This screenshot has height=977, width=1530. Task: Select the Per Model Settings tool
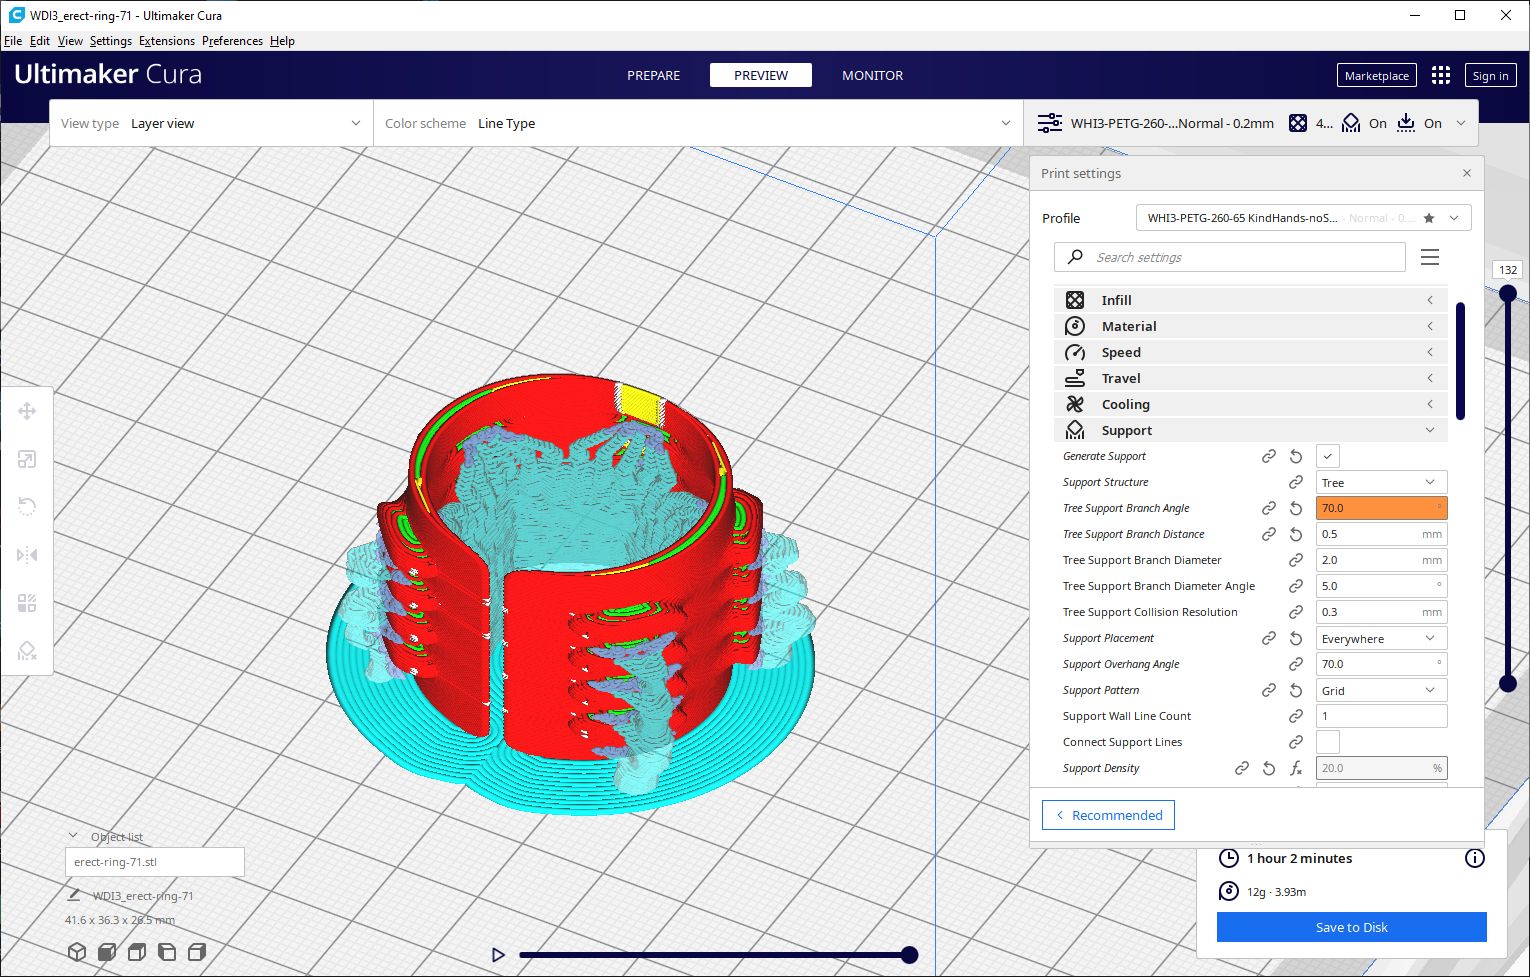click(x=27, y=603)
